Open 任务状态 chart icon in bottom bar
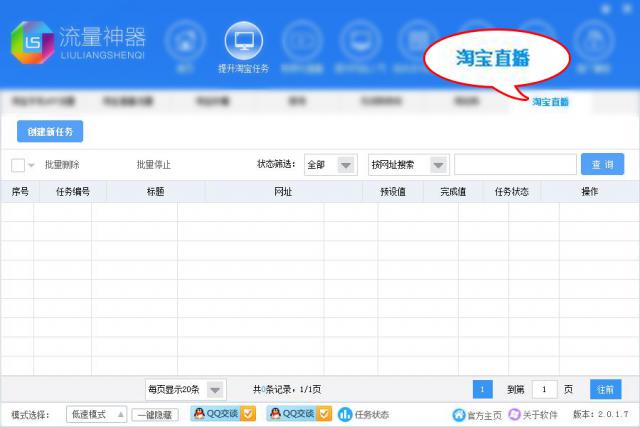 (345, 414)
